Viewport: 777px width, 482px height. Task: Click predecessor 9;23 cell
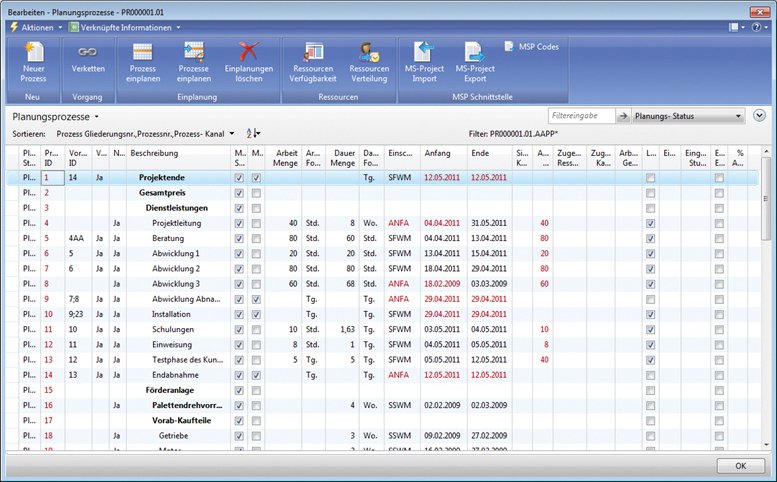tap(78, 315)
